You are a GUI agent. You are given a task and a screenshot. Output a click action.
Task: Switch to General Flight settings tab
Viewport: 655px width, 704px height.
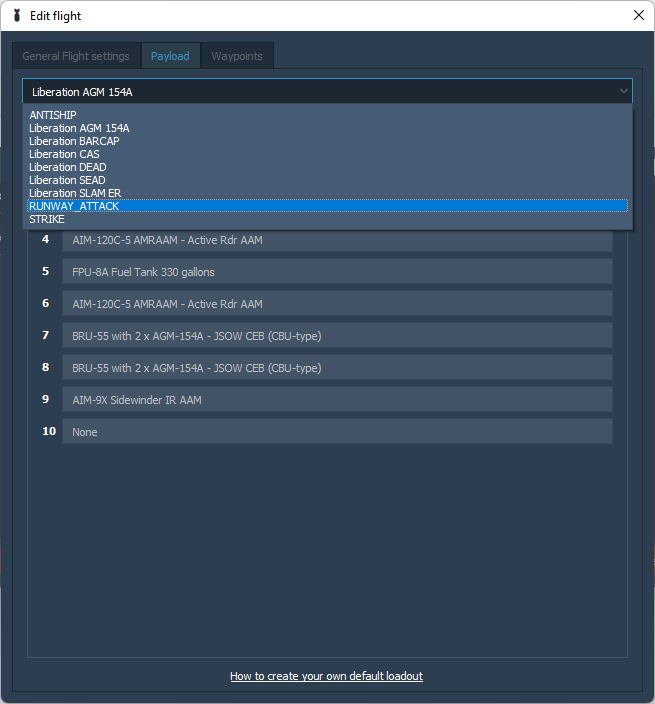(x=76, y=56)
